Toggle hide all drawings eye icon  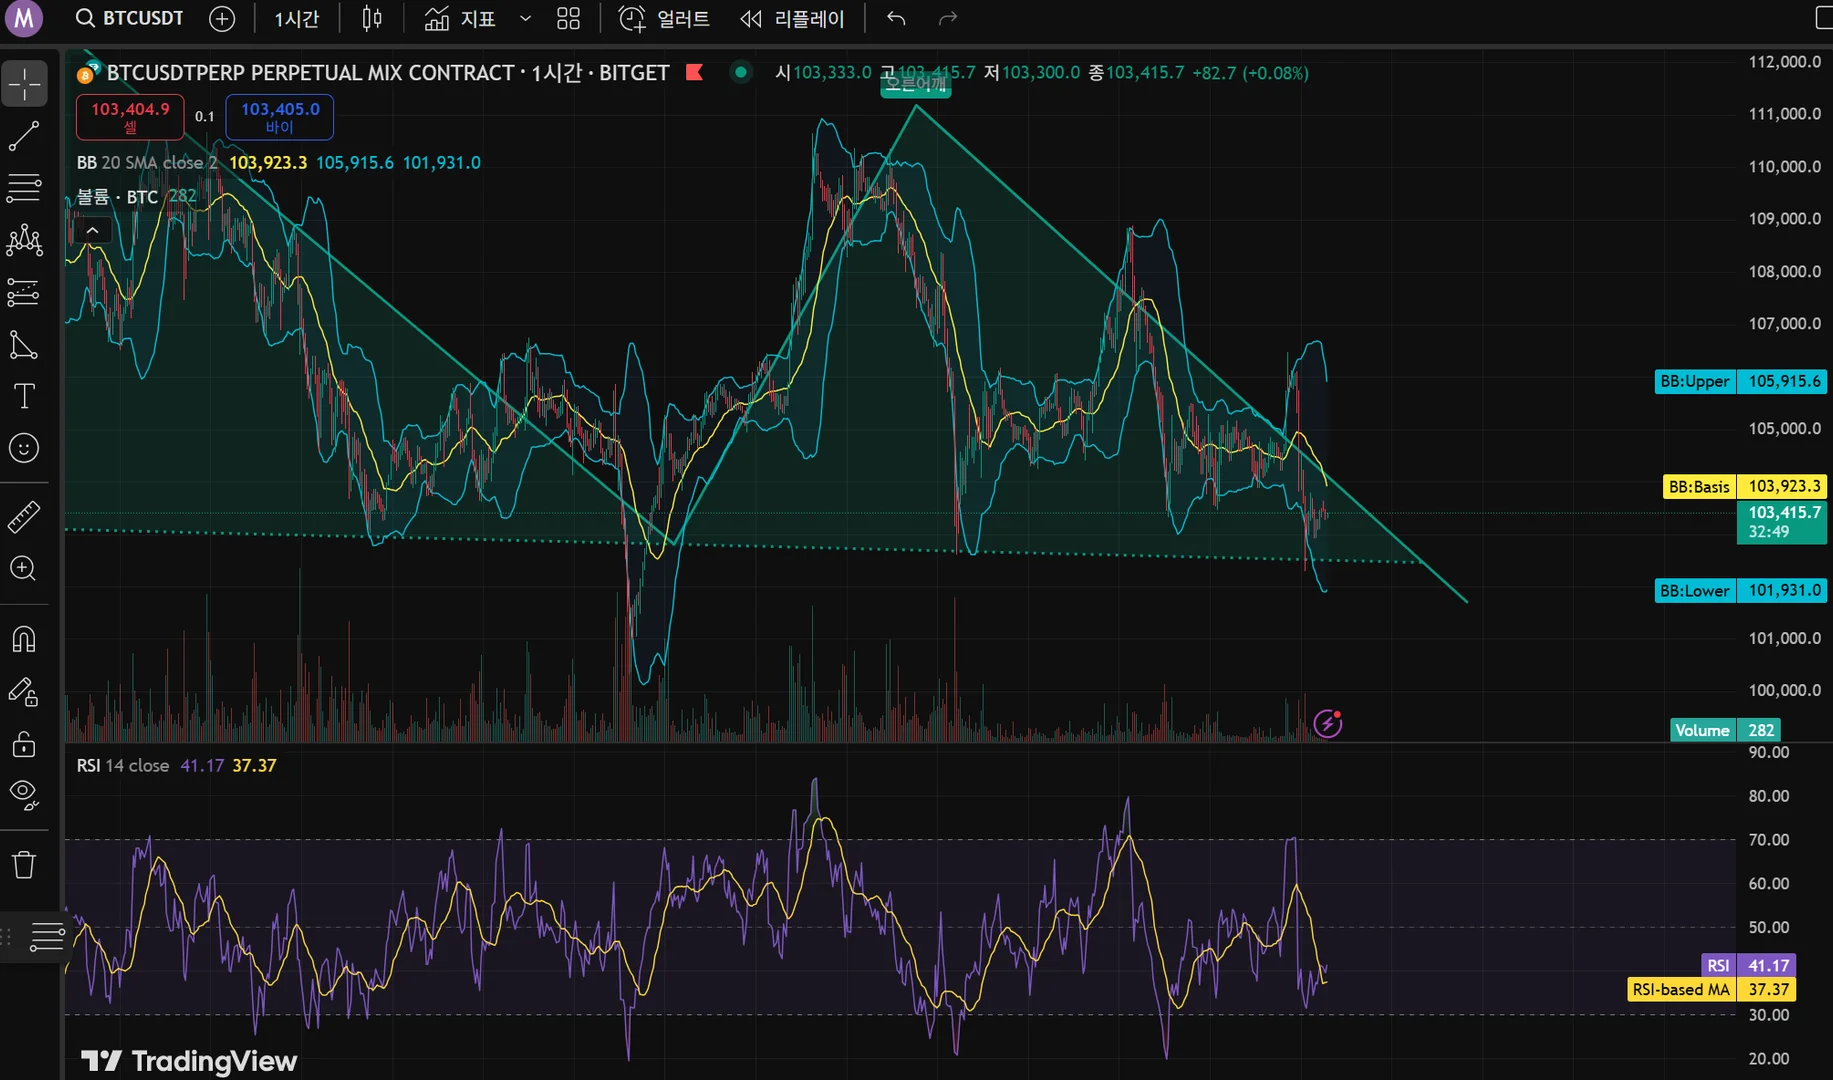[24, 796]
